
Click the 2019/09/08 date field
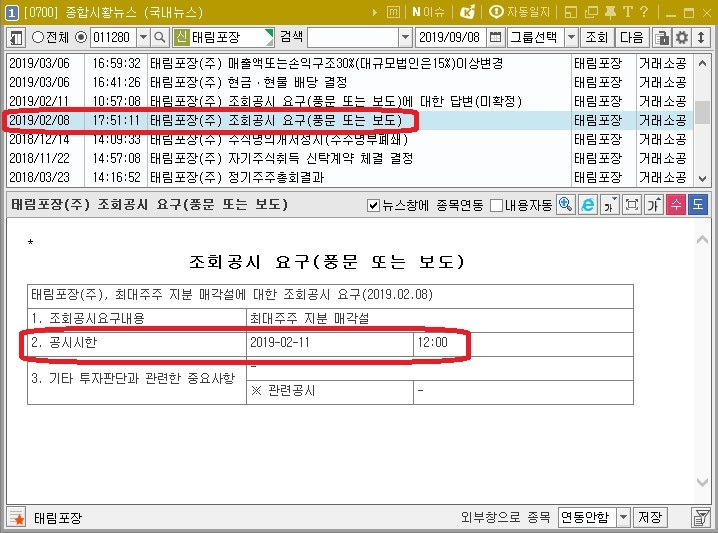451,37
